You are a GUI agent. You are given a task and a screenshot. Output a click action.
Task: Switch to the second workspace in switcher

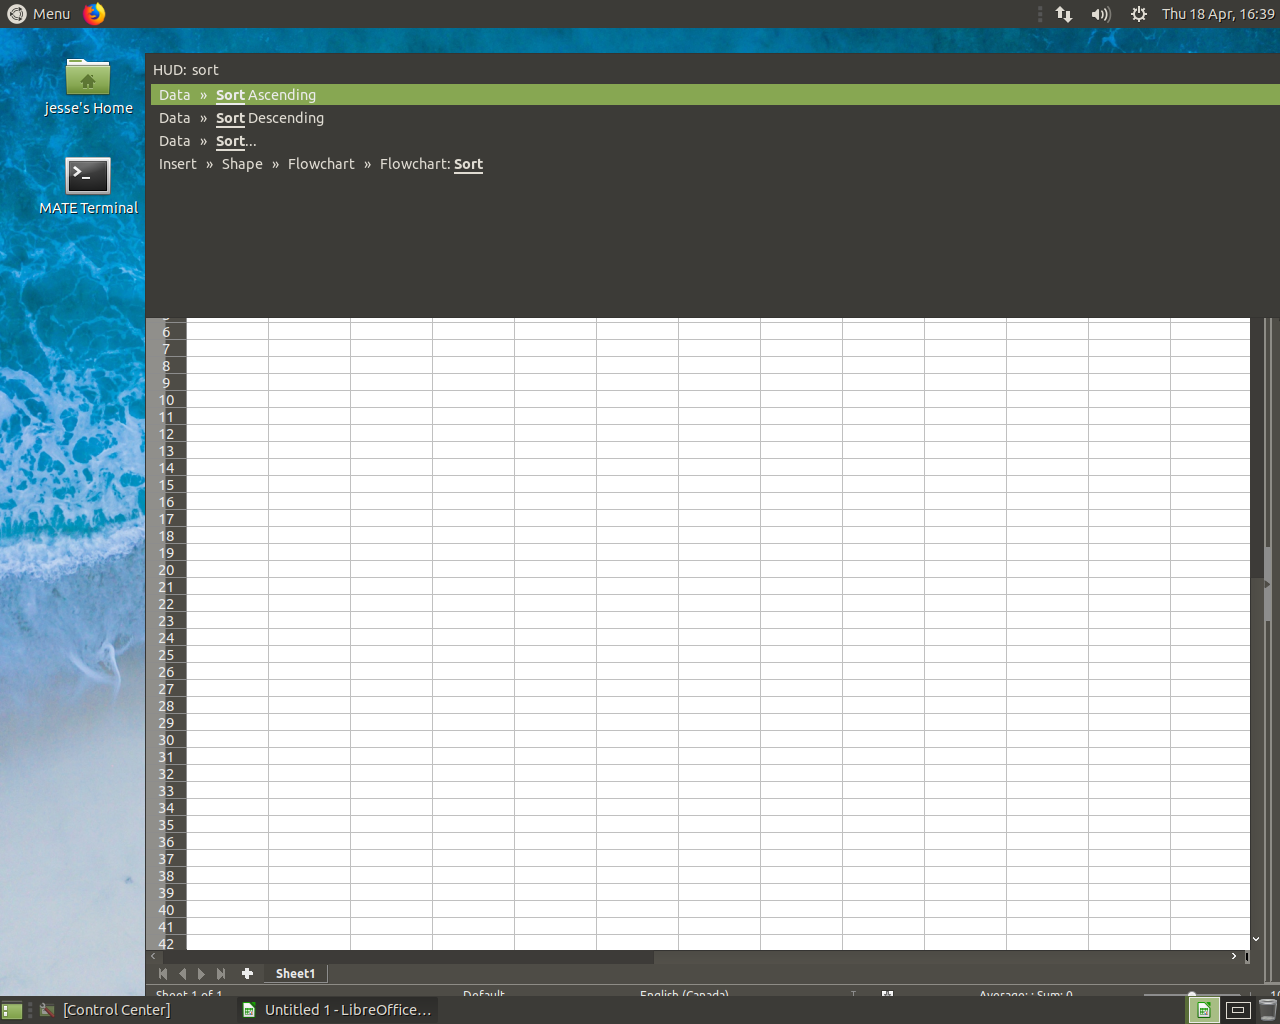coord(1238,1010)
